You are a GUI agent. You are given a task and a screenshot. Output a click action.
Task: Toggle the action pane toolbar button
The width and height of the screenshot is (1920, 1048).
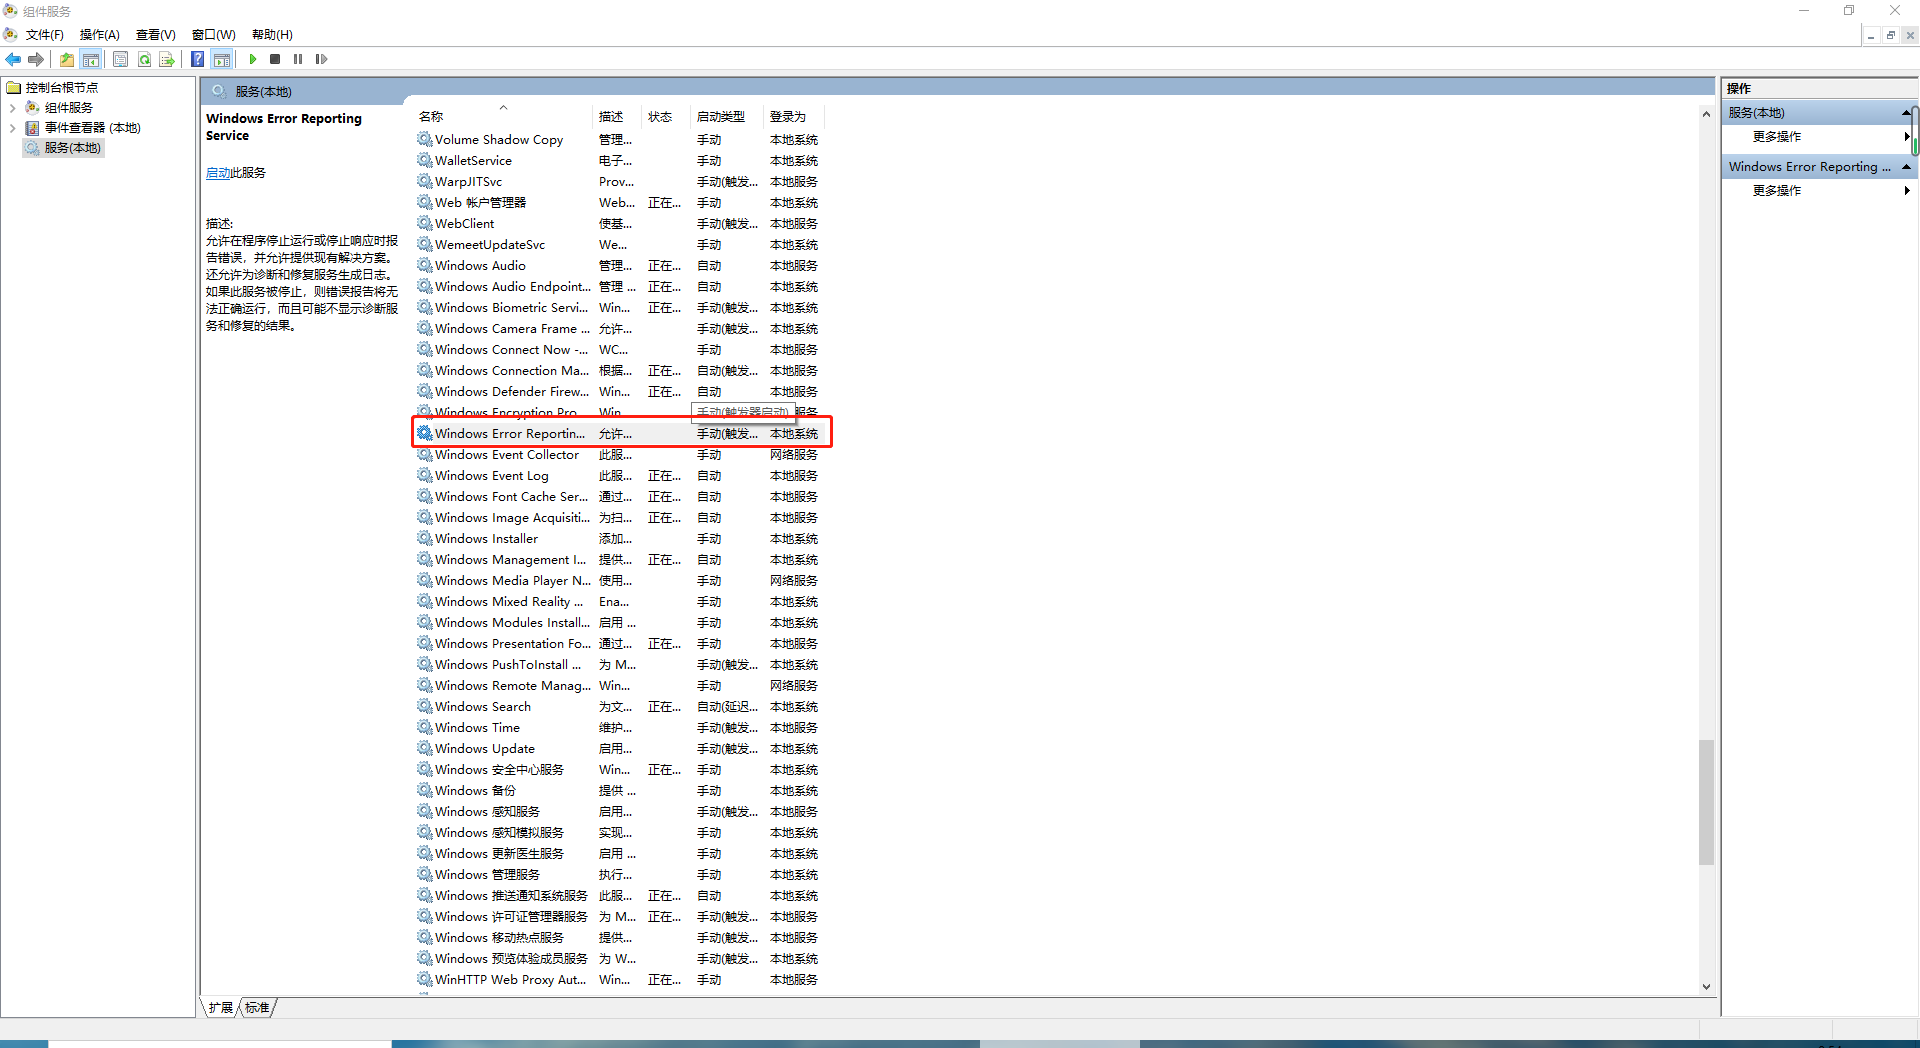[x=221, y=59]
